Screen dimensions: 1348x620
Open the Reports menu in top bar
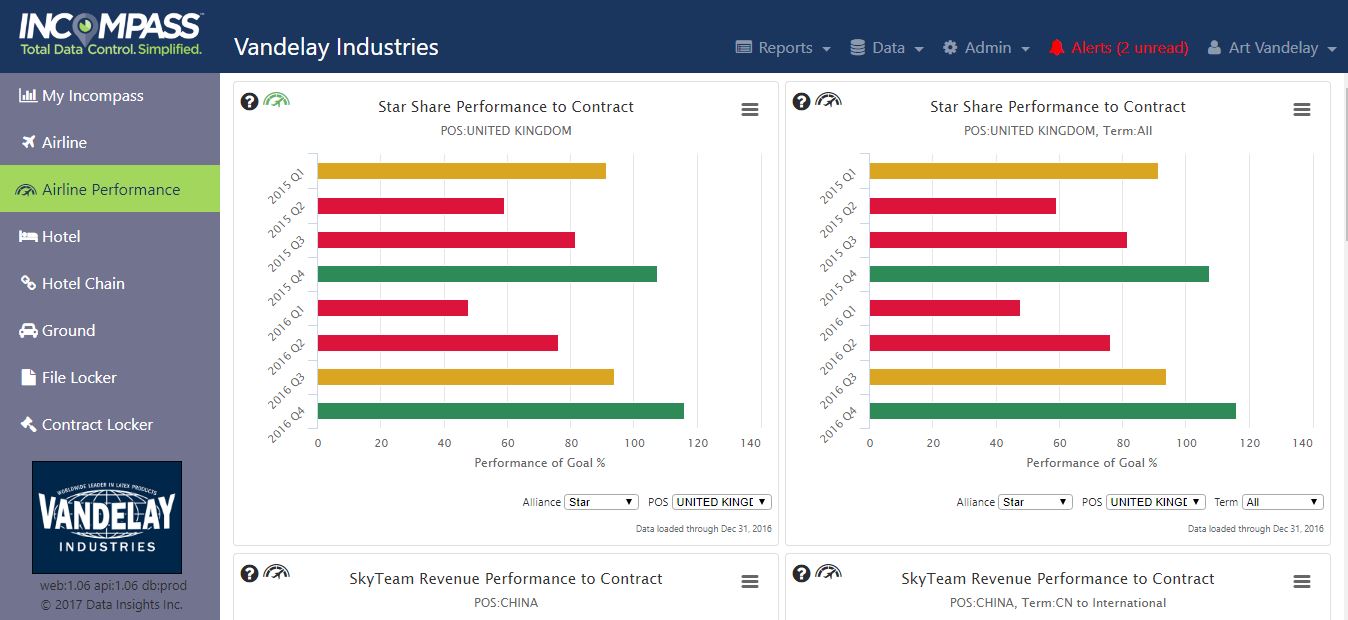[x=783, y=48]
